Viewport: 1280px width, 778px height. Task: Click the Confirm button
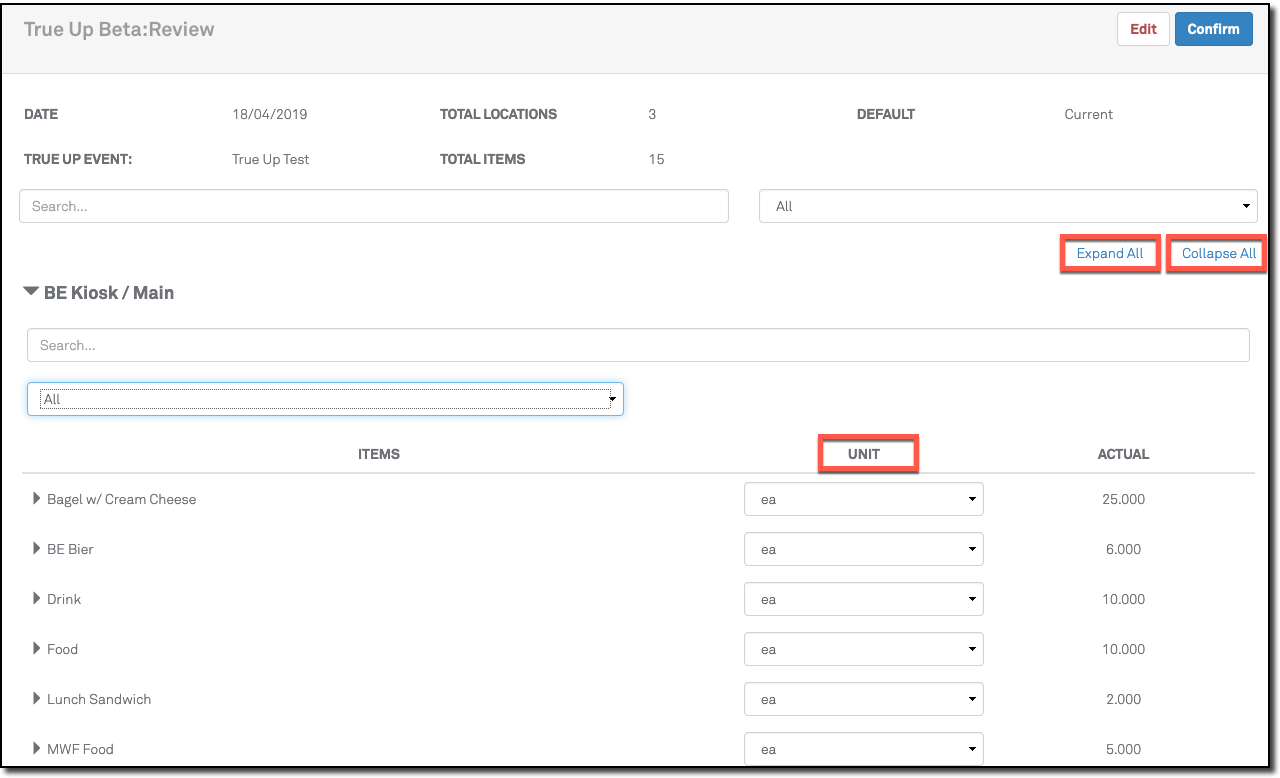pyautogui.click(x=1213, y=29)
